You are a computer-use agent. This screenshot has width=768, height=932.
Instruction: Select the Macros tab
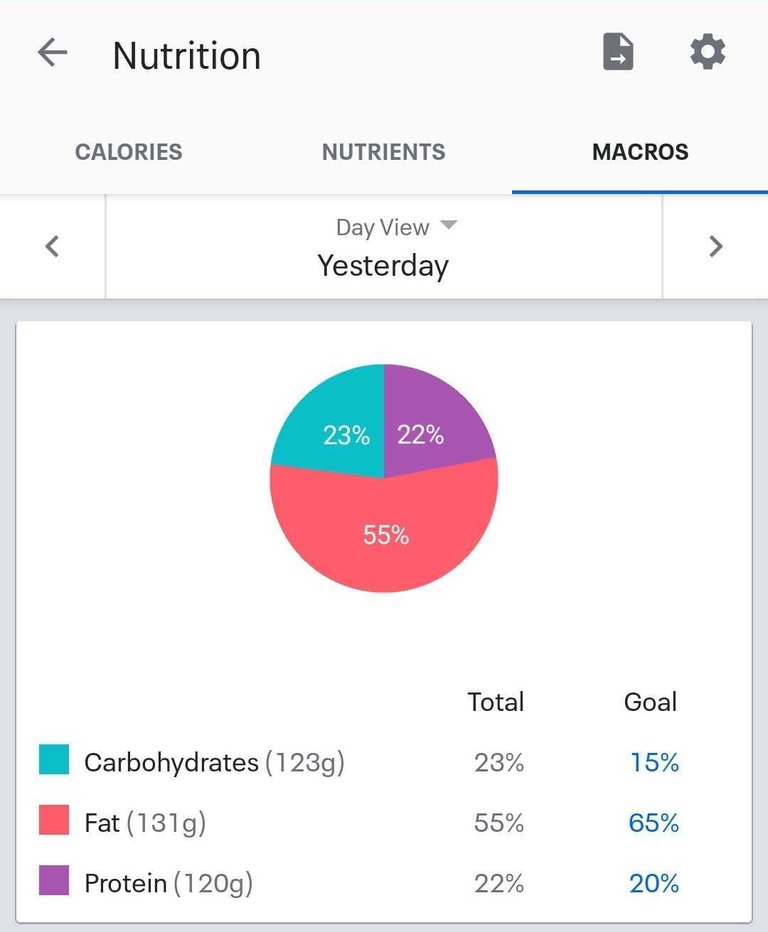point(640,152)
